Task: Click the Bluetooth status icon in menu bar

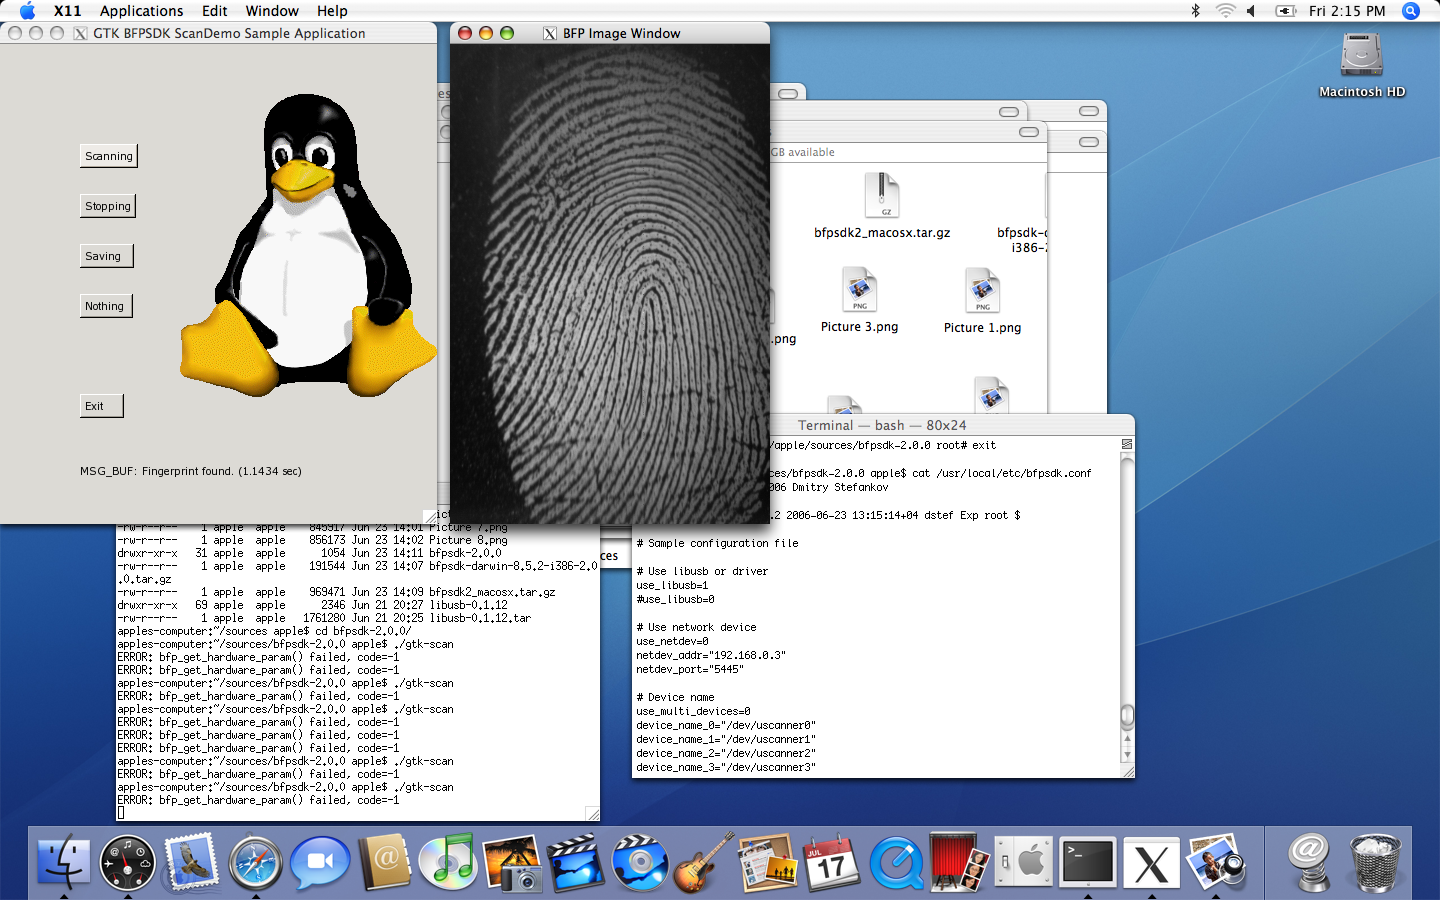Action: click(1195, 11)
